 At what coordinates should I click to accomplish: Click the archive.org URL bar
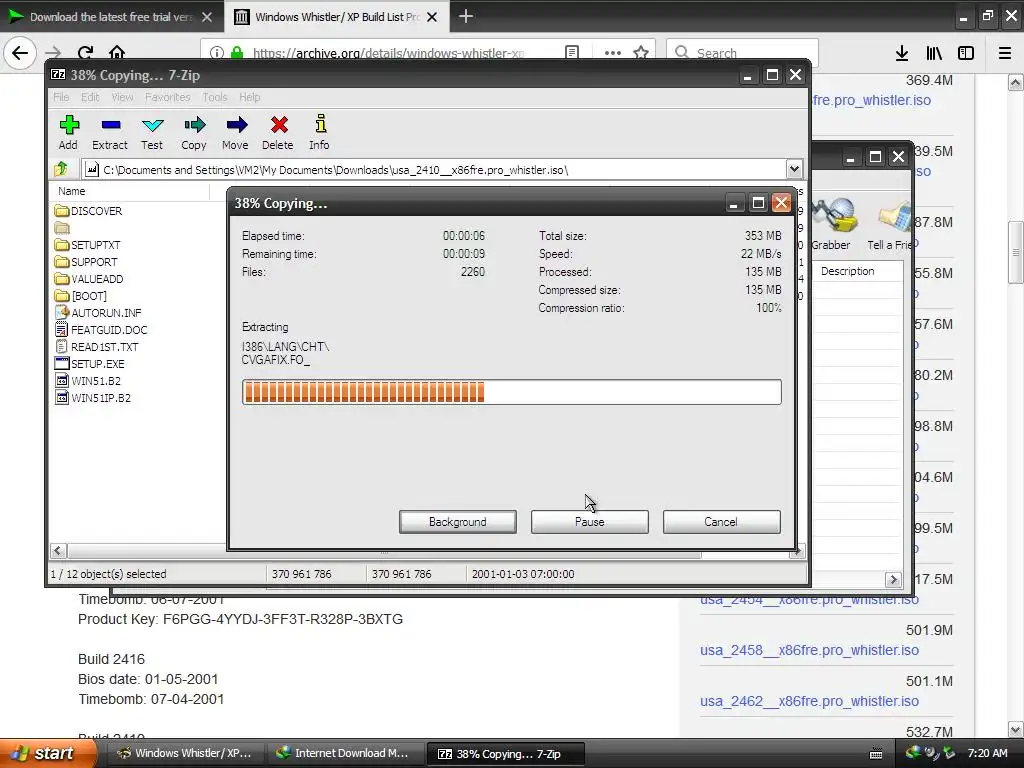coord(389,53)
